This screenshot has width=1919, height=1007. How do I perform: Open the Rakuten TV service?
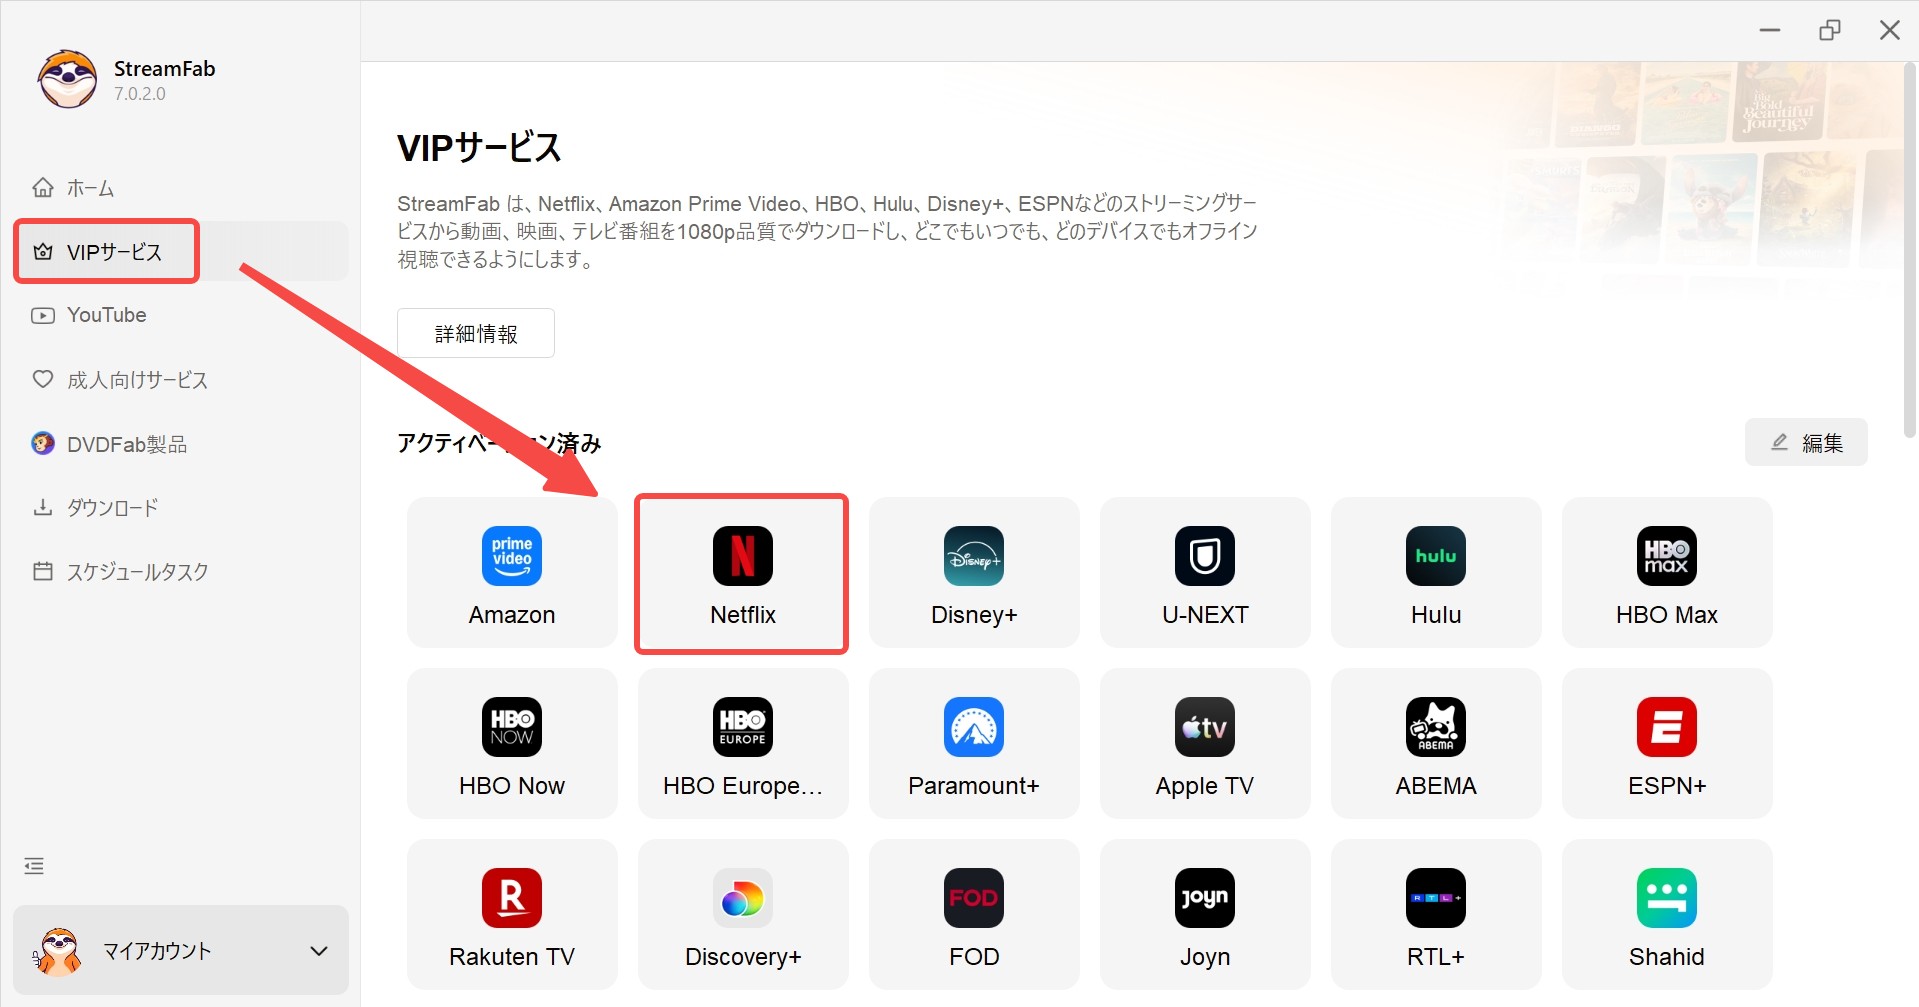[x=512, y=915]
